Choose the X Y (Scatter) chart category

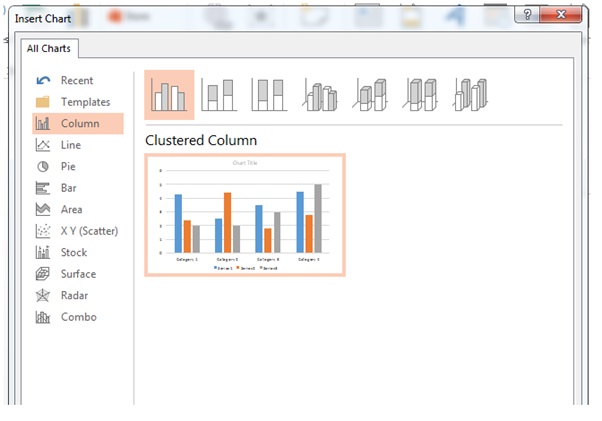(88, 231)
